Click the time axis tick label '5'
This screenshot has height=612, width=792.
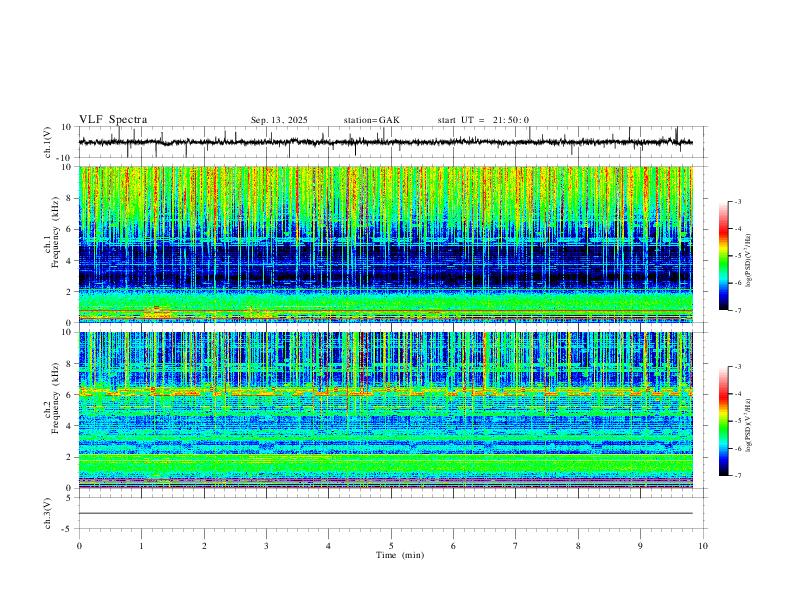coord(391,546)
